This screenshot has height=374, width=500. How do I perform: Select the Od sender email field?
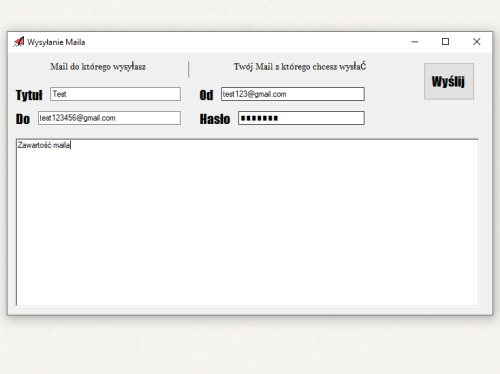pyautogui.click(x=293, y=94)
